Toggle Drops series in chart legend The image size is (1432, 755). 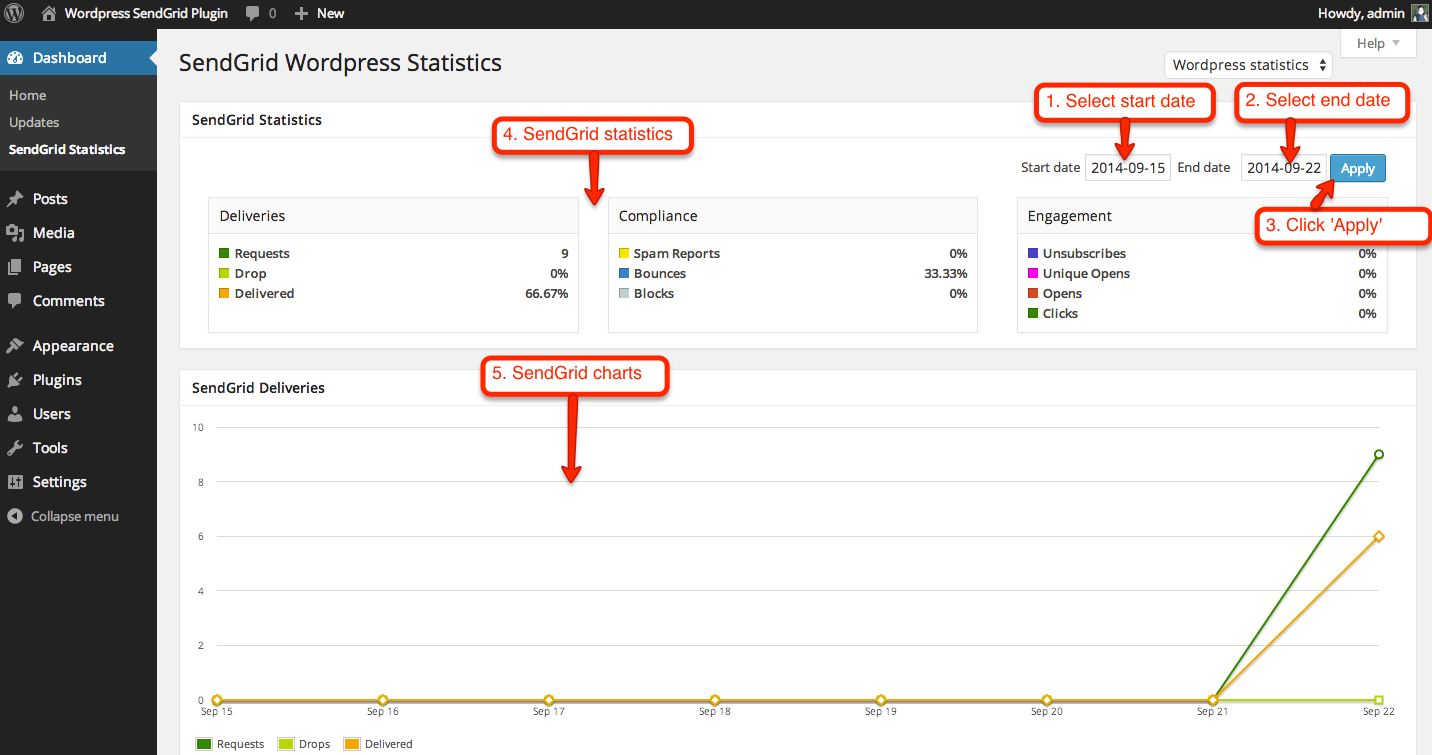coord(305,744)
